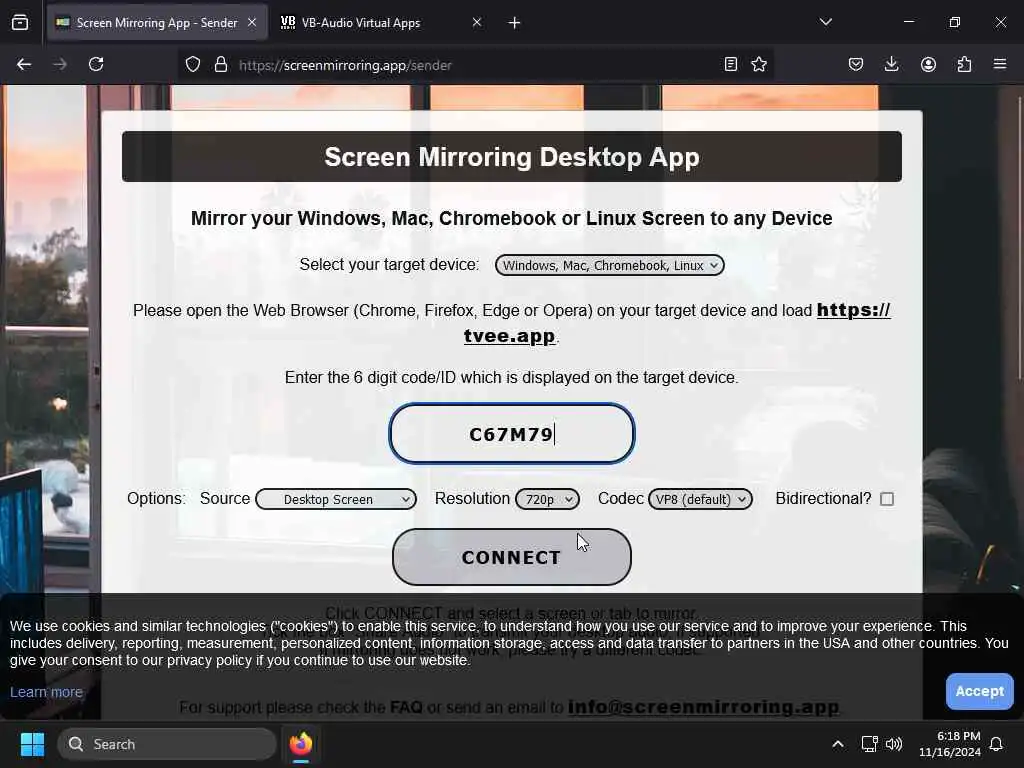The image size is (1024, 768).
Task: Click the forward navigation arrow
Action: [59, 64]
